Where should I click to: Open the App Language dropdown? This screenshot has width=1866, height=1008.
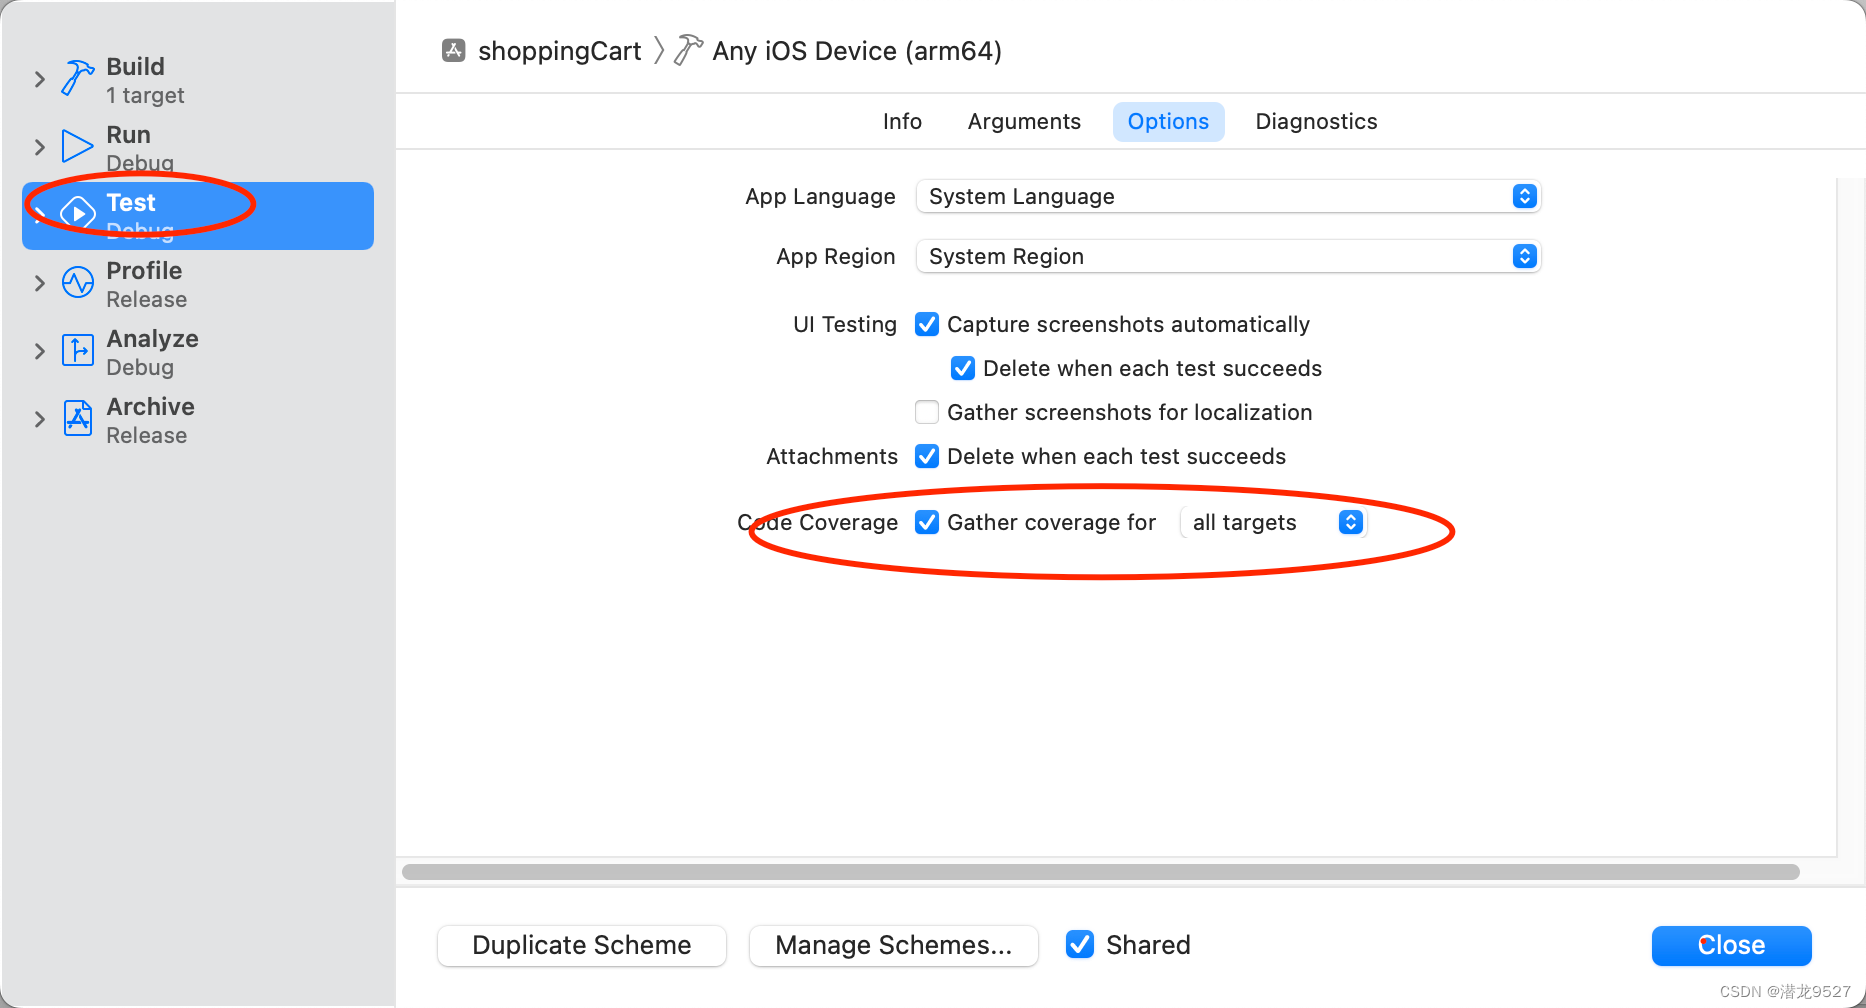tap(1228, 196)
